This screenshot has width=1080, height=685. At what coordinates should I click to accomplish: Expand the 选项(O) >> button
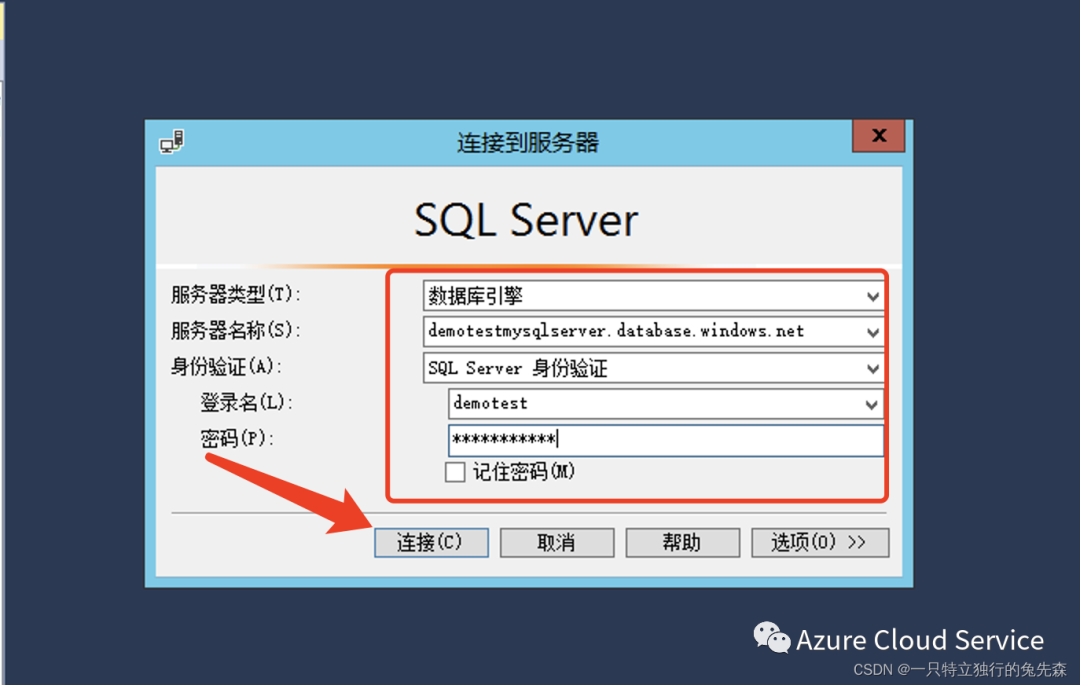(820, 542)
